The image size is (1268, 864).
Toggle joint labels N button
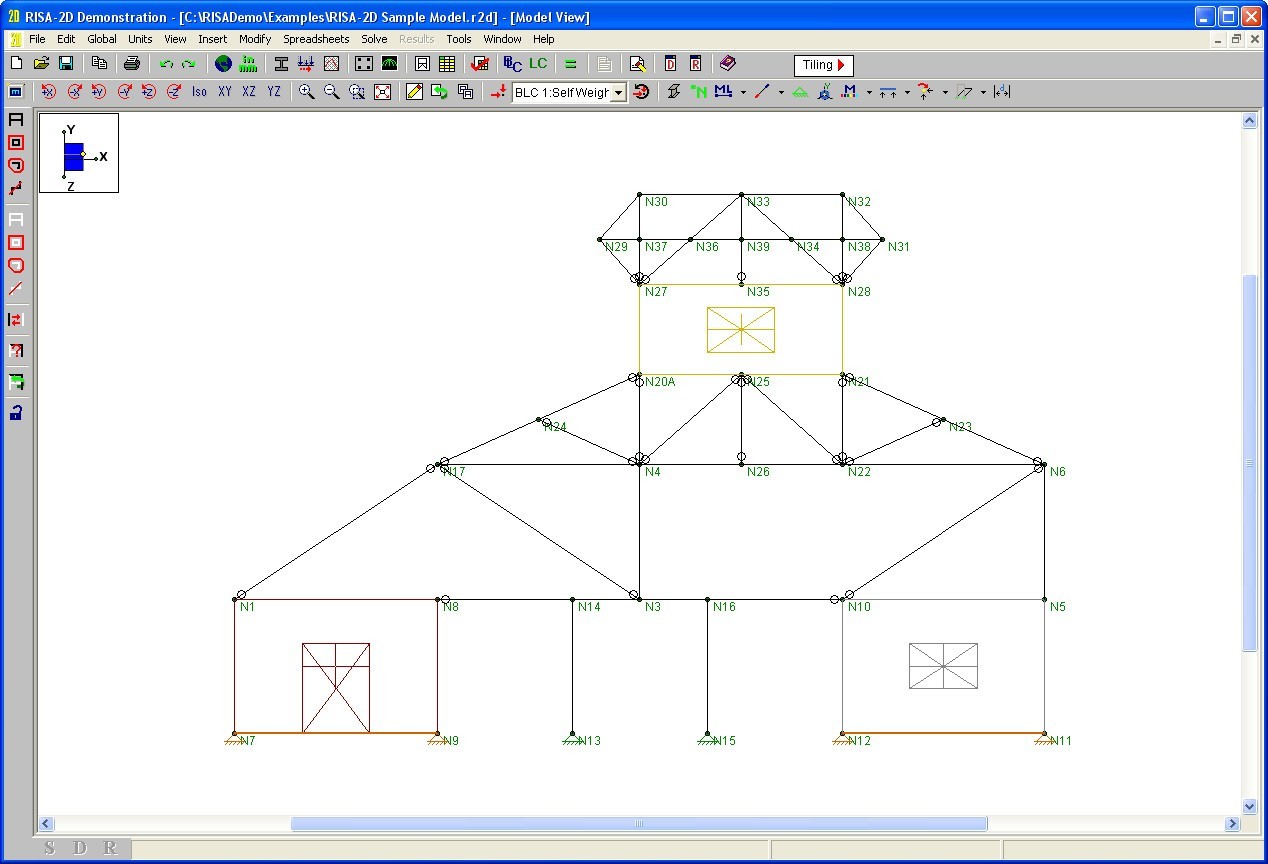[699, 92]
